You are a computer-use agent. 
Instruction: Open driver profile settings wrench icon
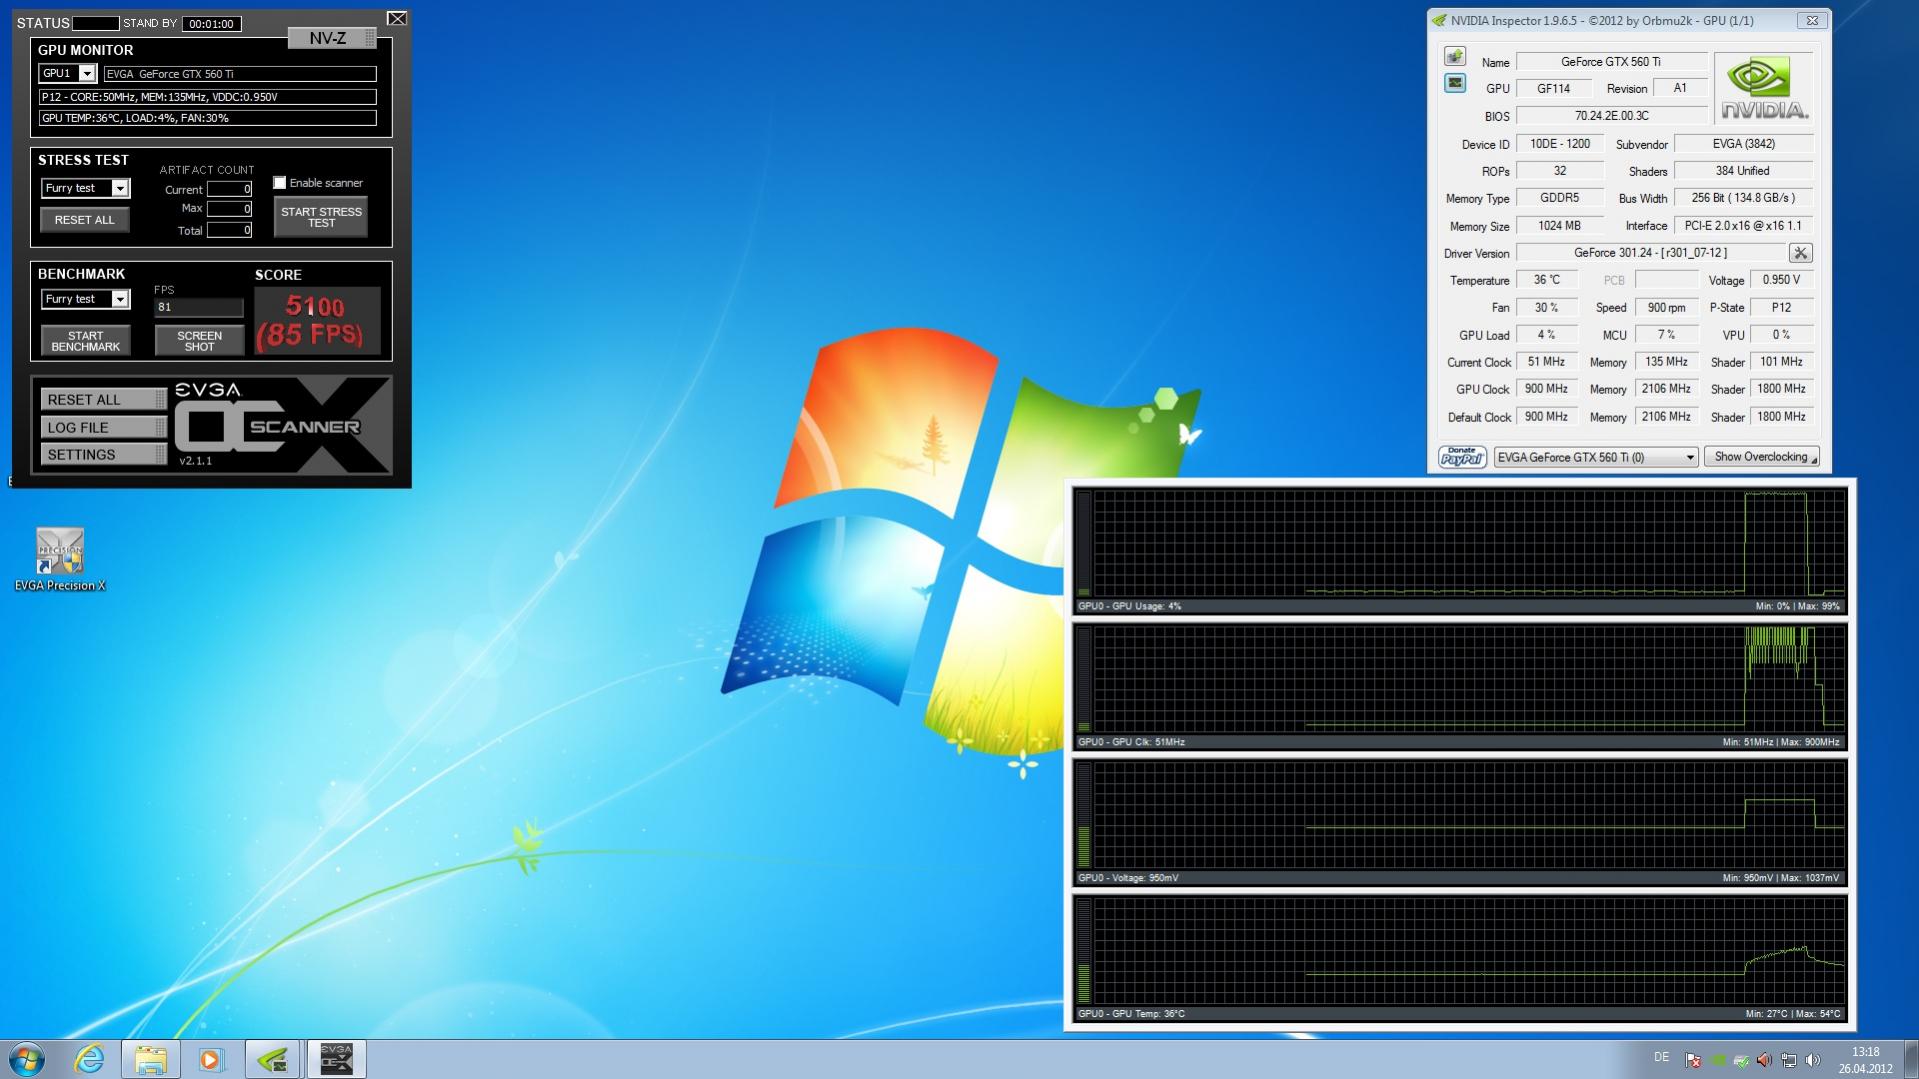[x=1800, y=253]
